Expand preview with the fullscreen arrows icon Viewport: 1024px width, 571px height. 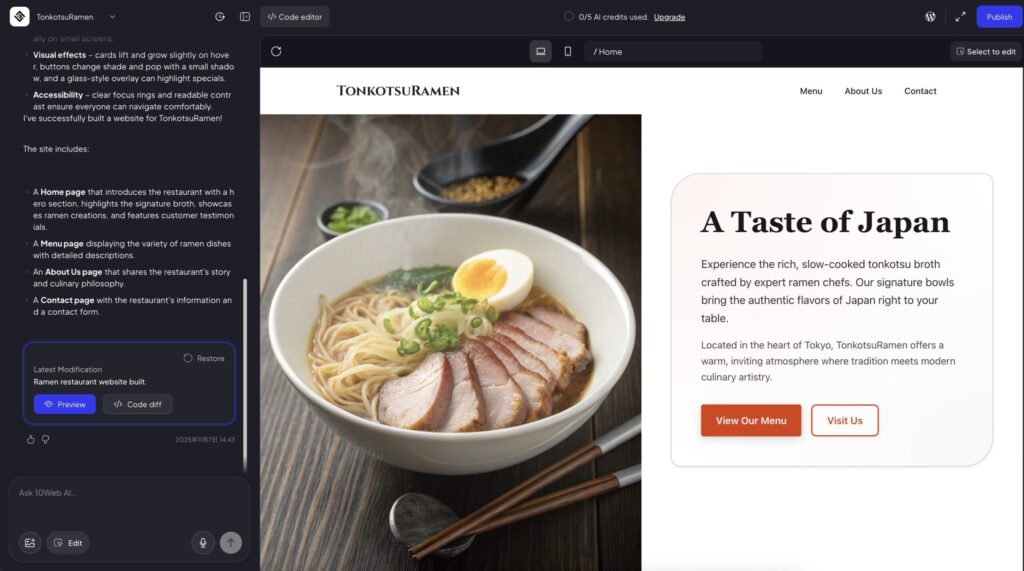(x=960, y=17)
